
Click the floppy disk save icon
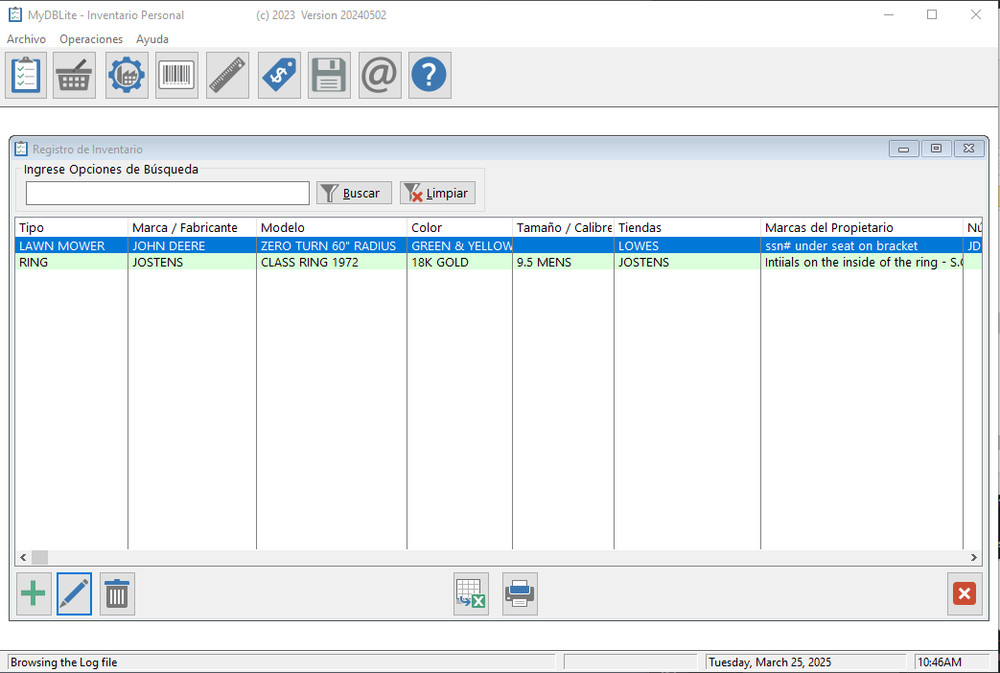(x=329, y=75)
